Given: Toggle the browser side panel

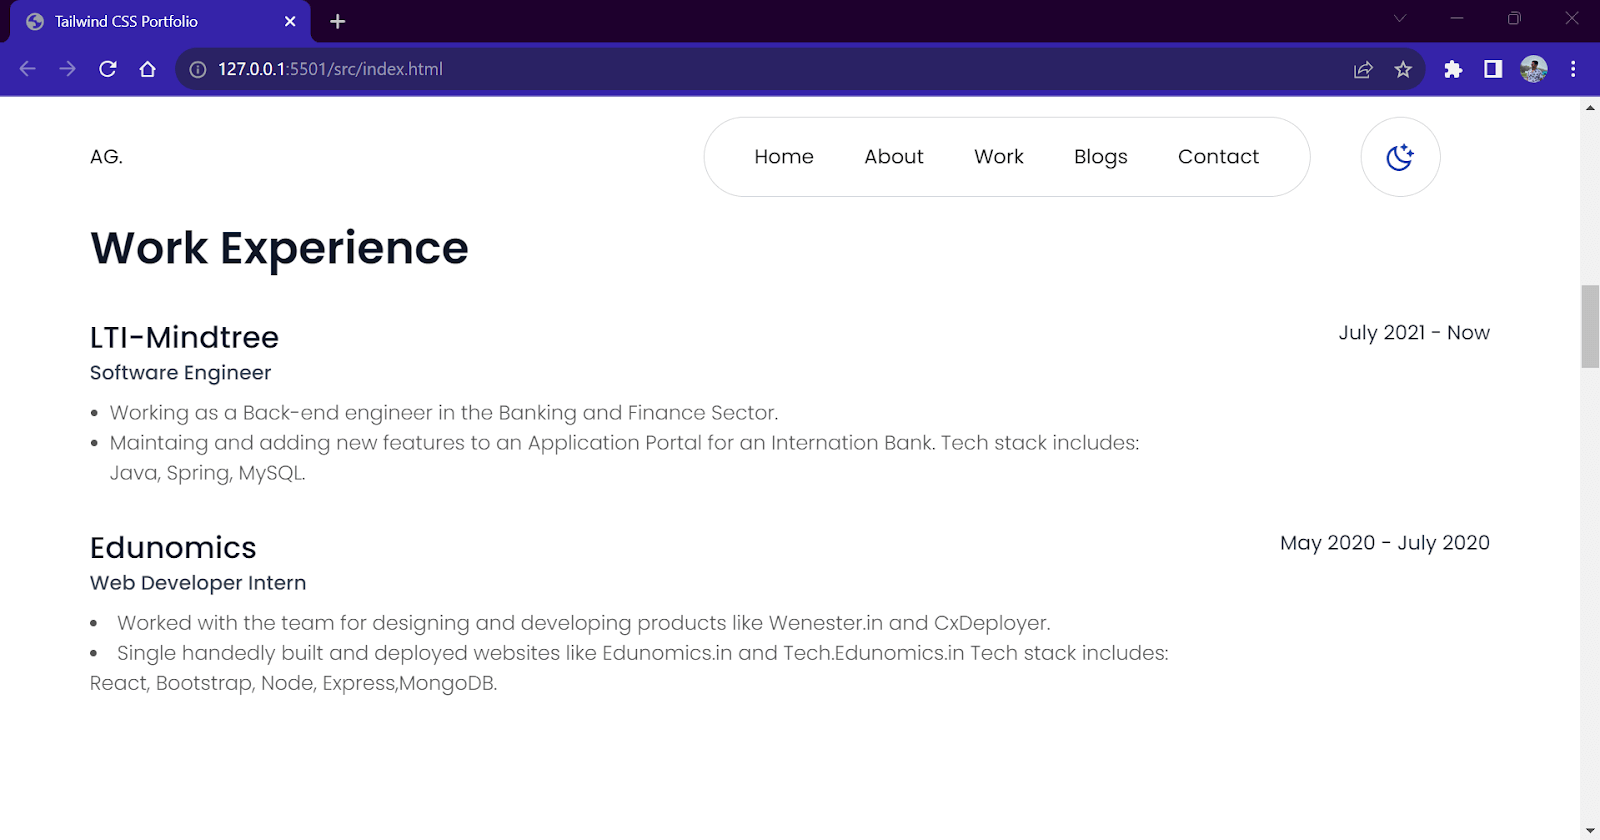Looking at the screenshot, I should [1493, 69].
